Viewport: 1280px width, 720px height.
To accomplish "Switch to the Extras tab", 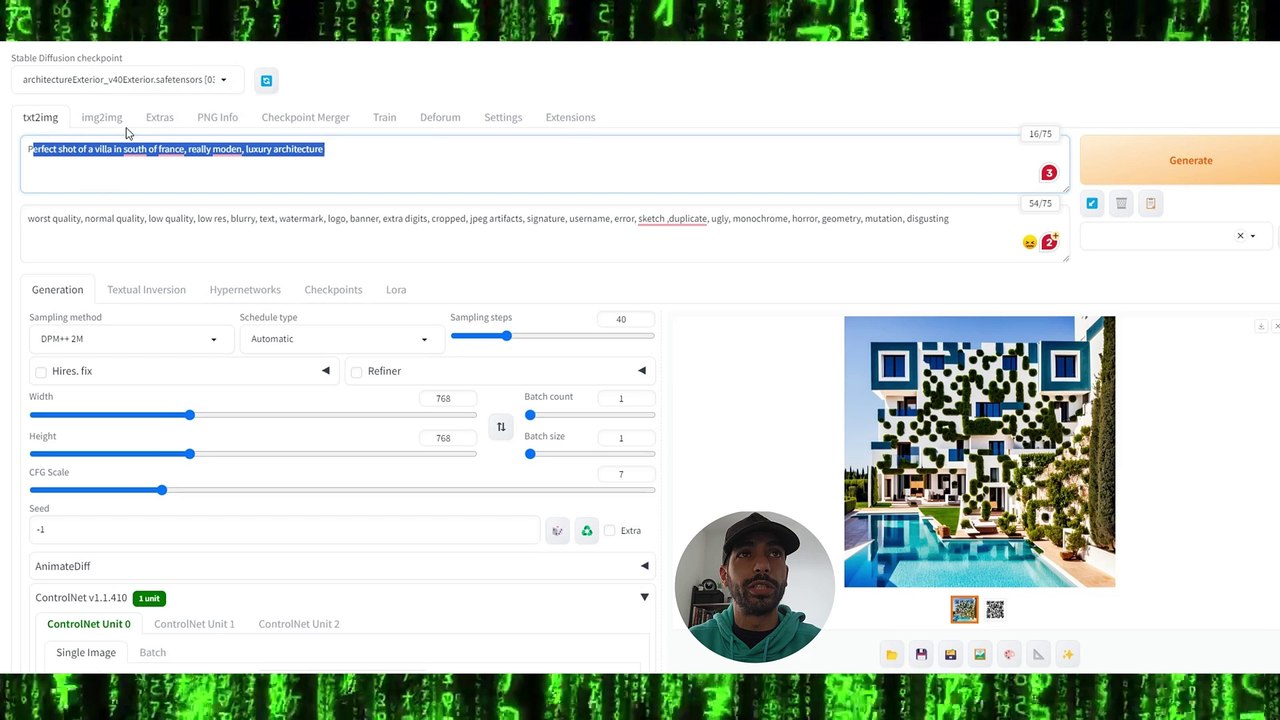I will coord(159,117).
